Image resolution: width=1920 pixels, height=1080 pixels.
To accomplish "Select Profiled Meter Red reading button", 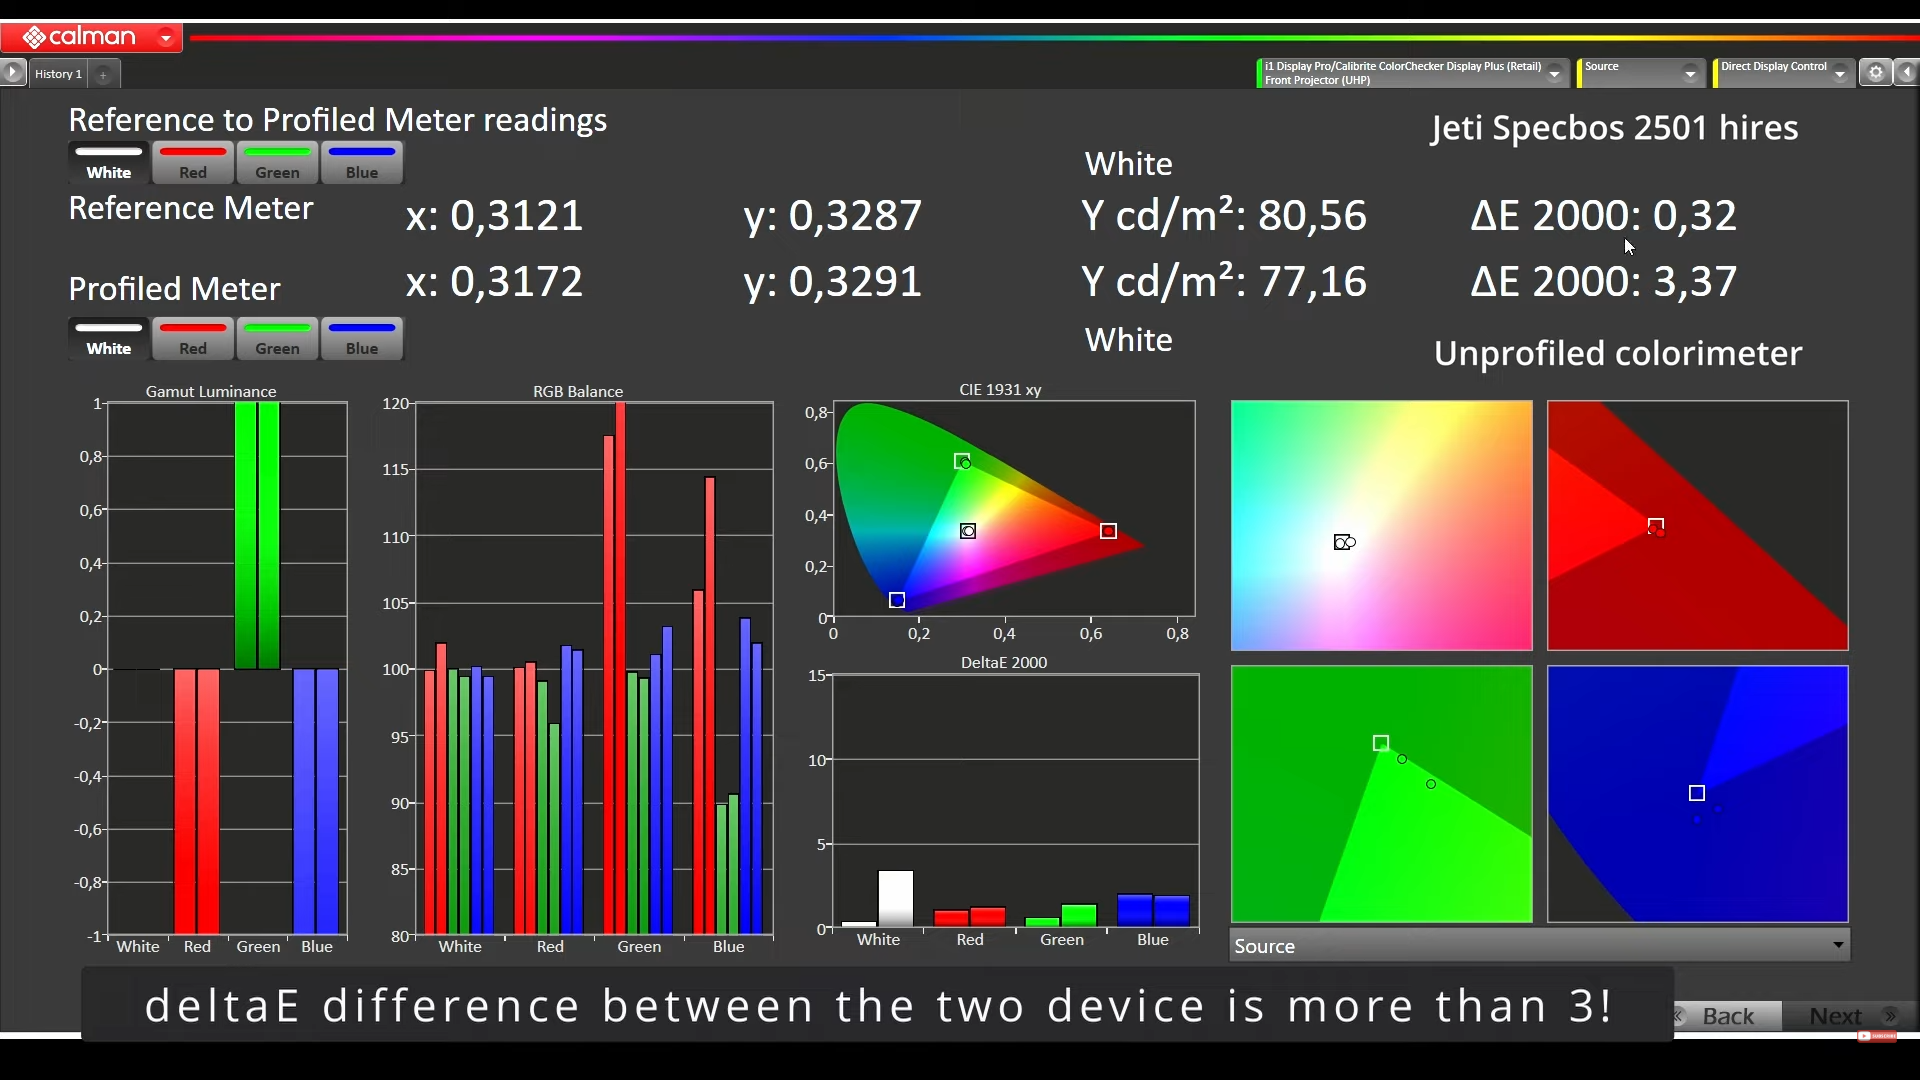I will click(193, 339).
